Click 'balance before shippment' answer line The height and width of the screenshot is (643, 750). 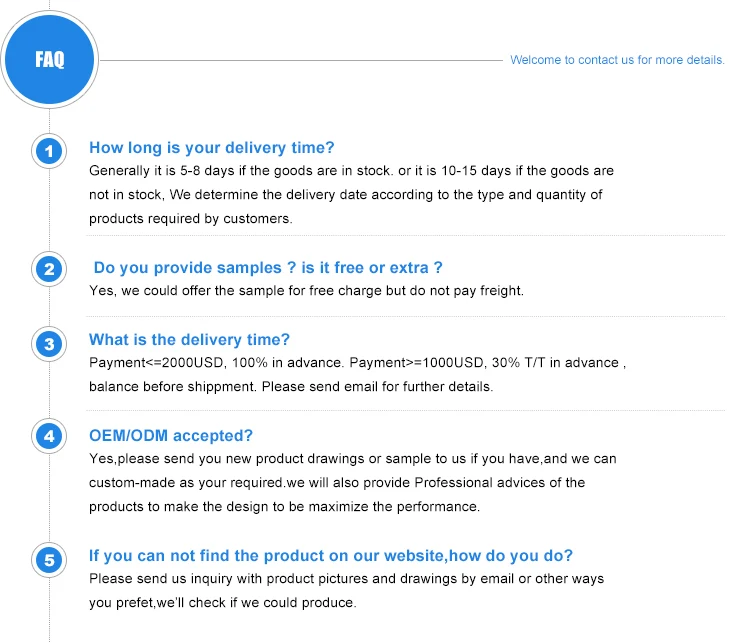pyautogui.click(x=291, y=386)
